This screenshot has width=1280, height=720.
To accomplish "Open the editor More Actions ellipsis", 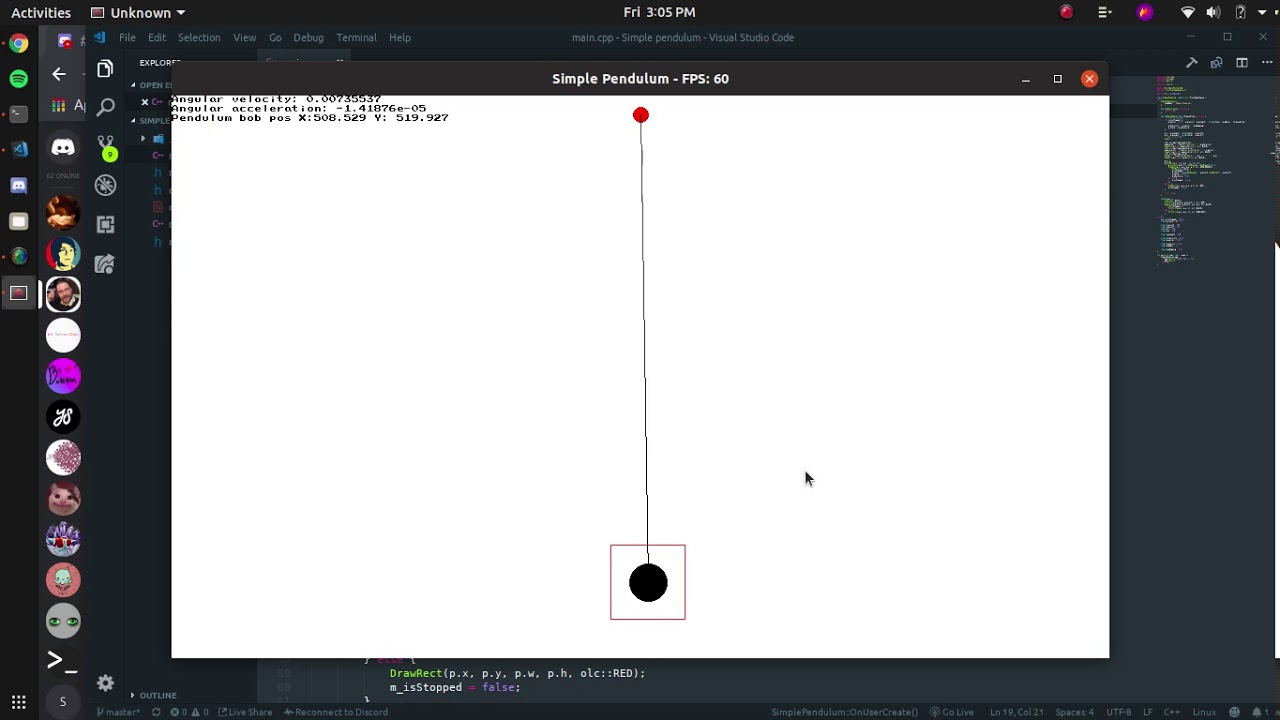I will pos(1267,62).
